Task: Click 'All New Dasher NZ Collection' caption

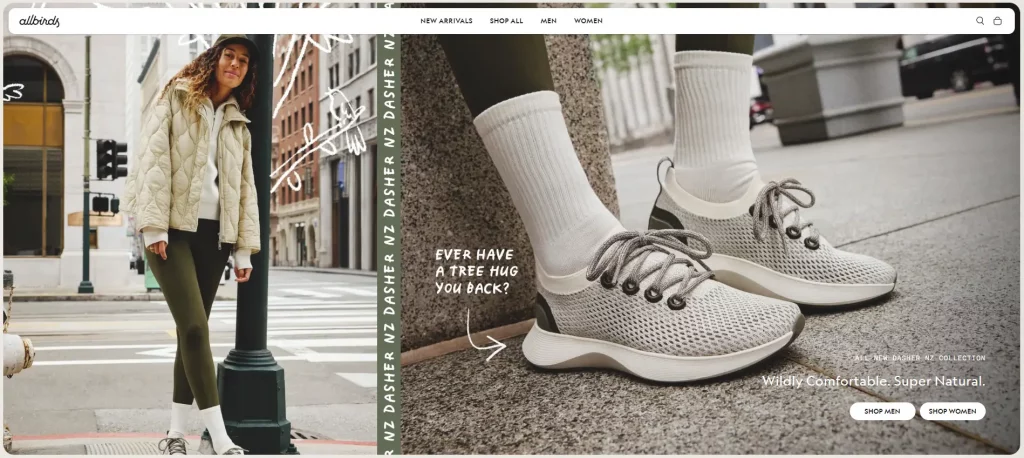Action: pos(920,358)
